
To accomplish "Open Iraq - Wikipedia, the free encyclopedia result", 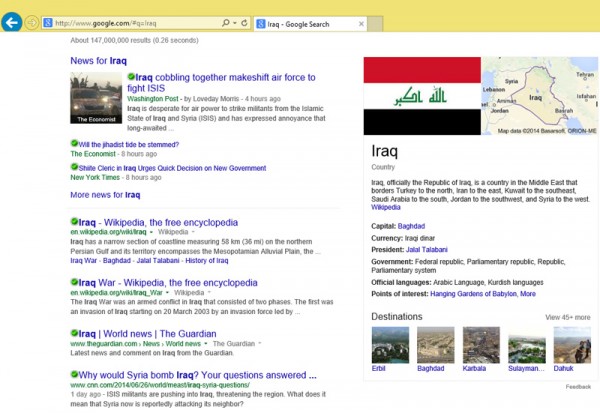I will pyautogui.click(x=158, y=222).
